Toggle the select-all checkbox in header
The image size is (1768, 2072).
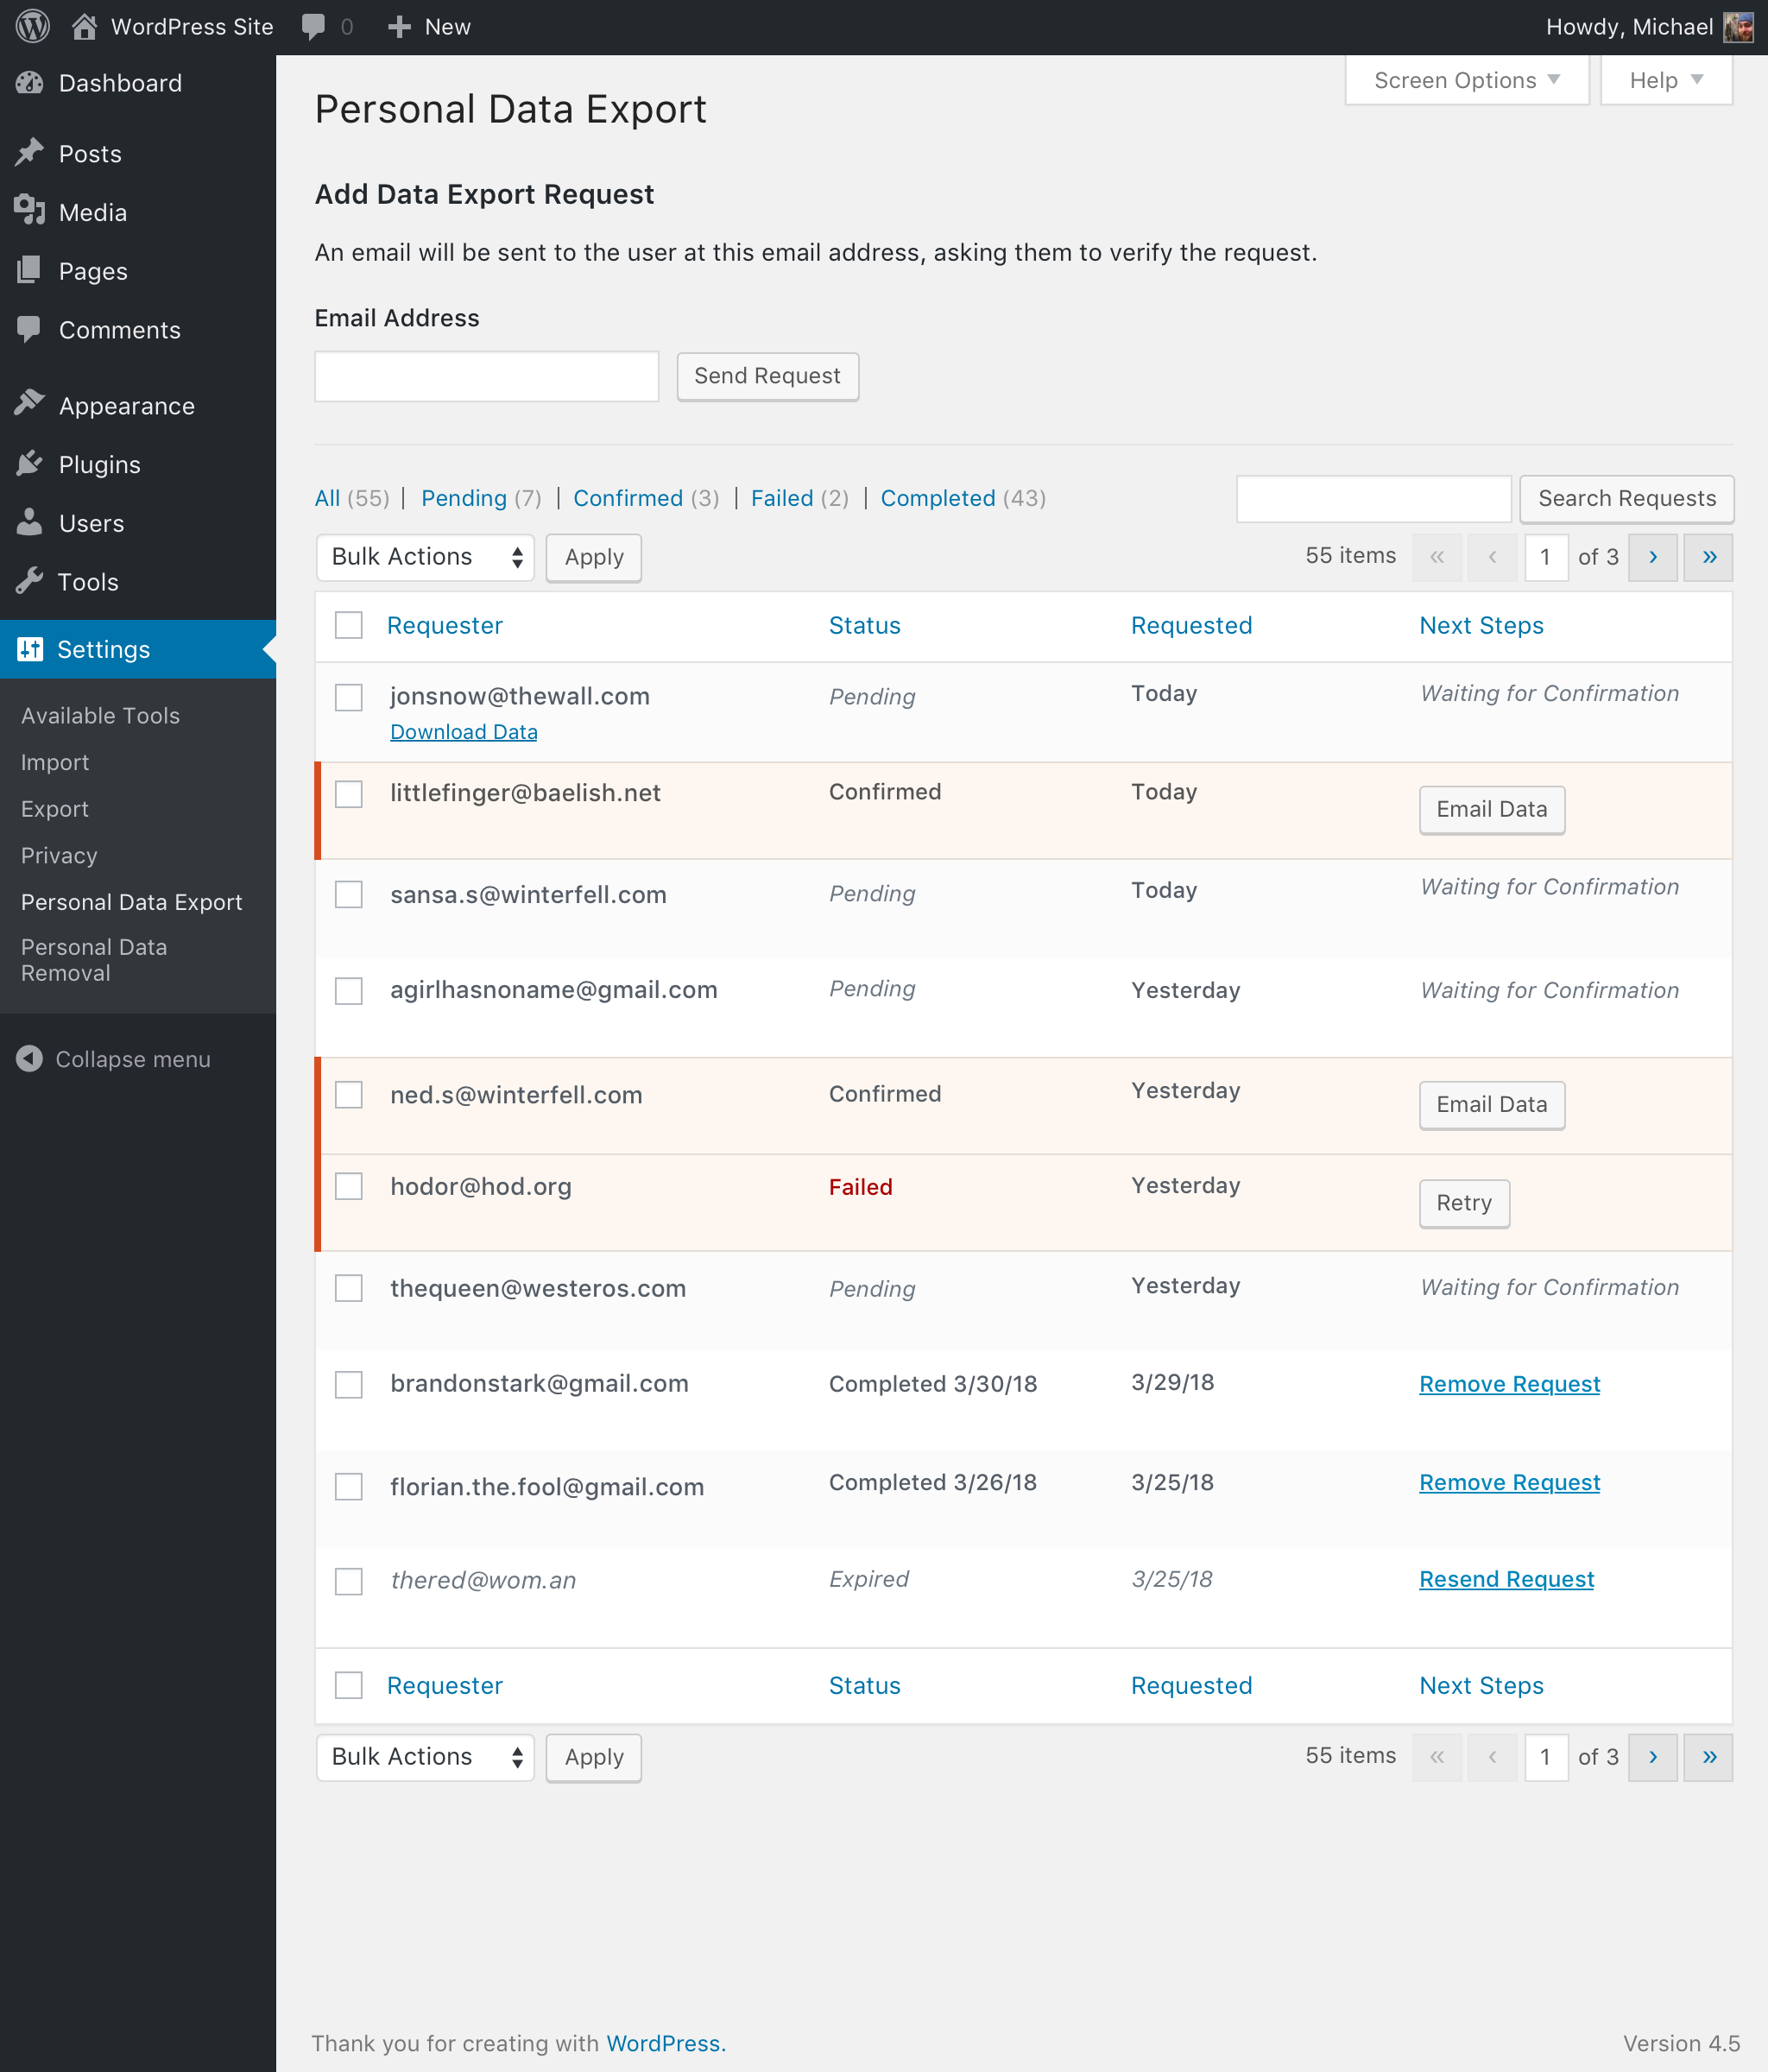[349, 622]
